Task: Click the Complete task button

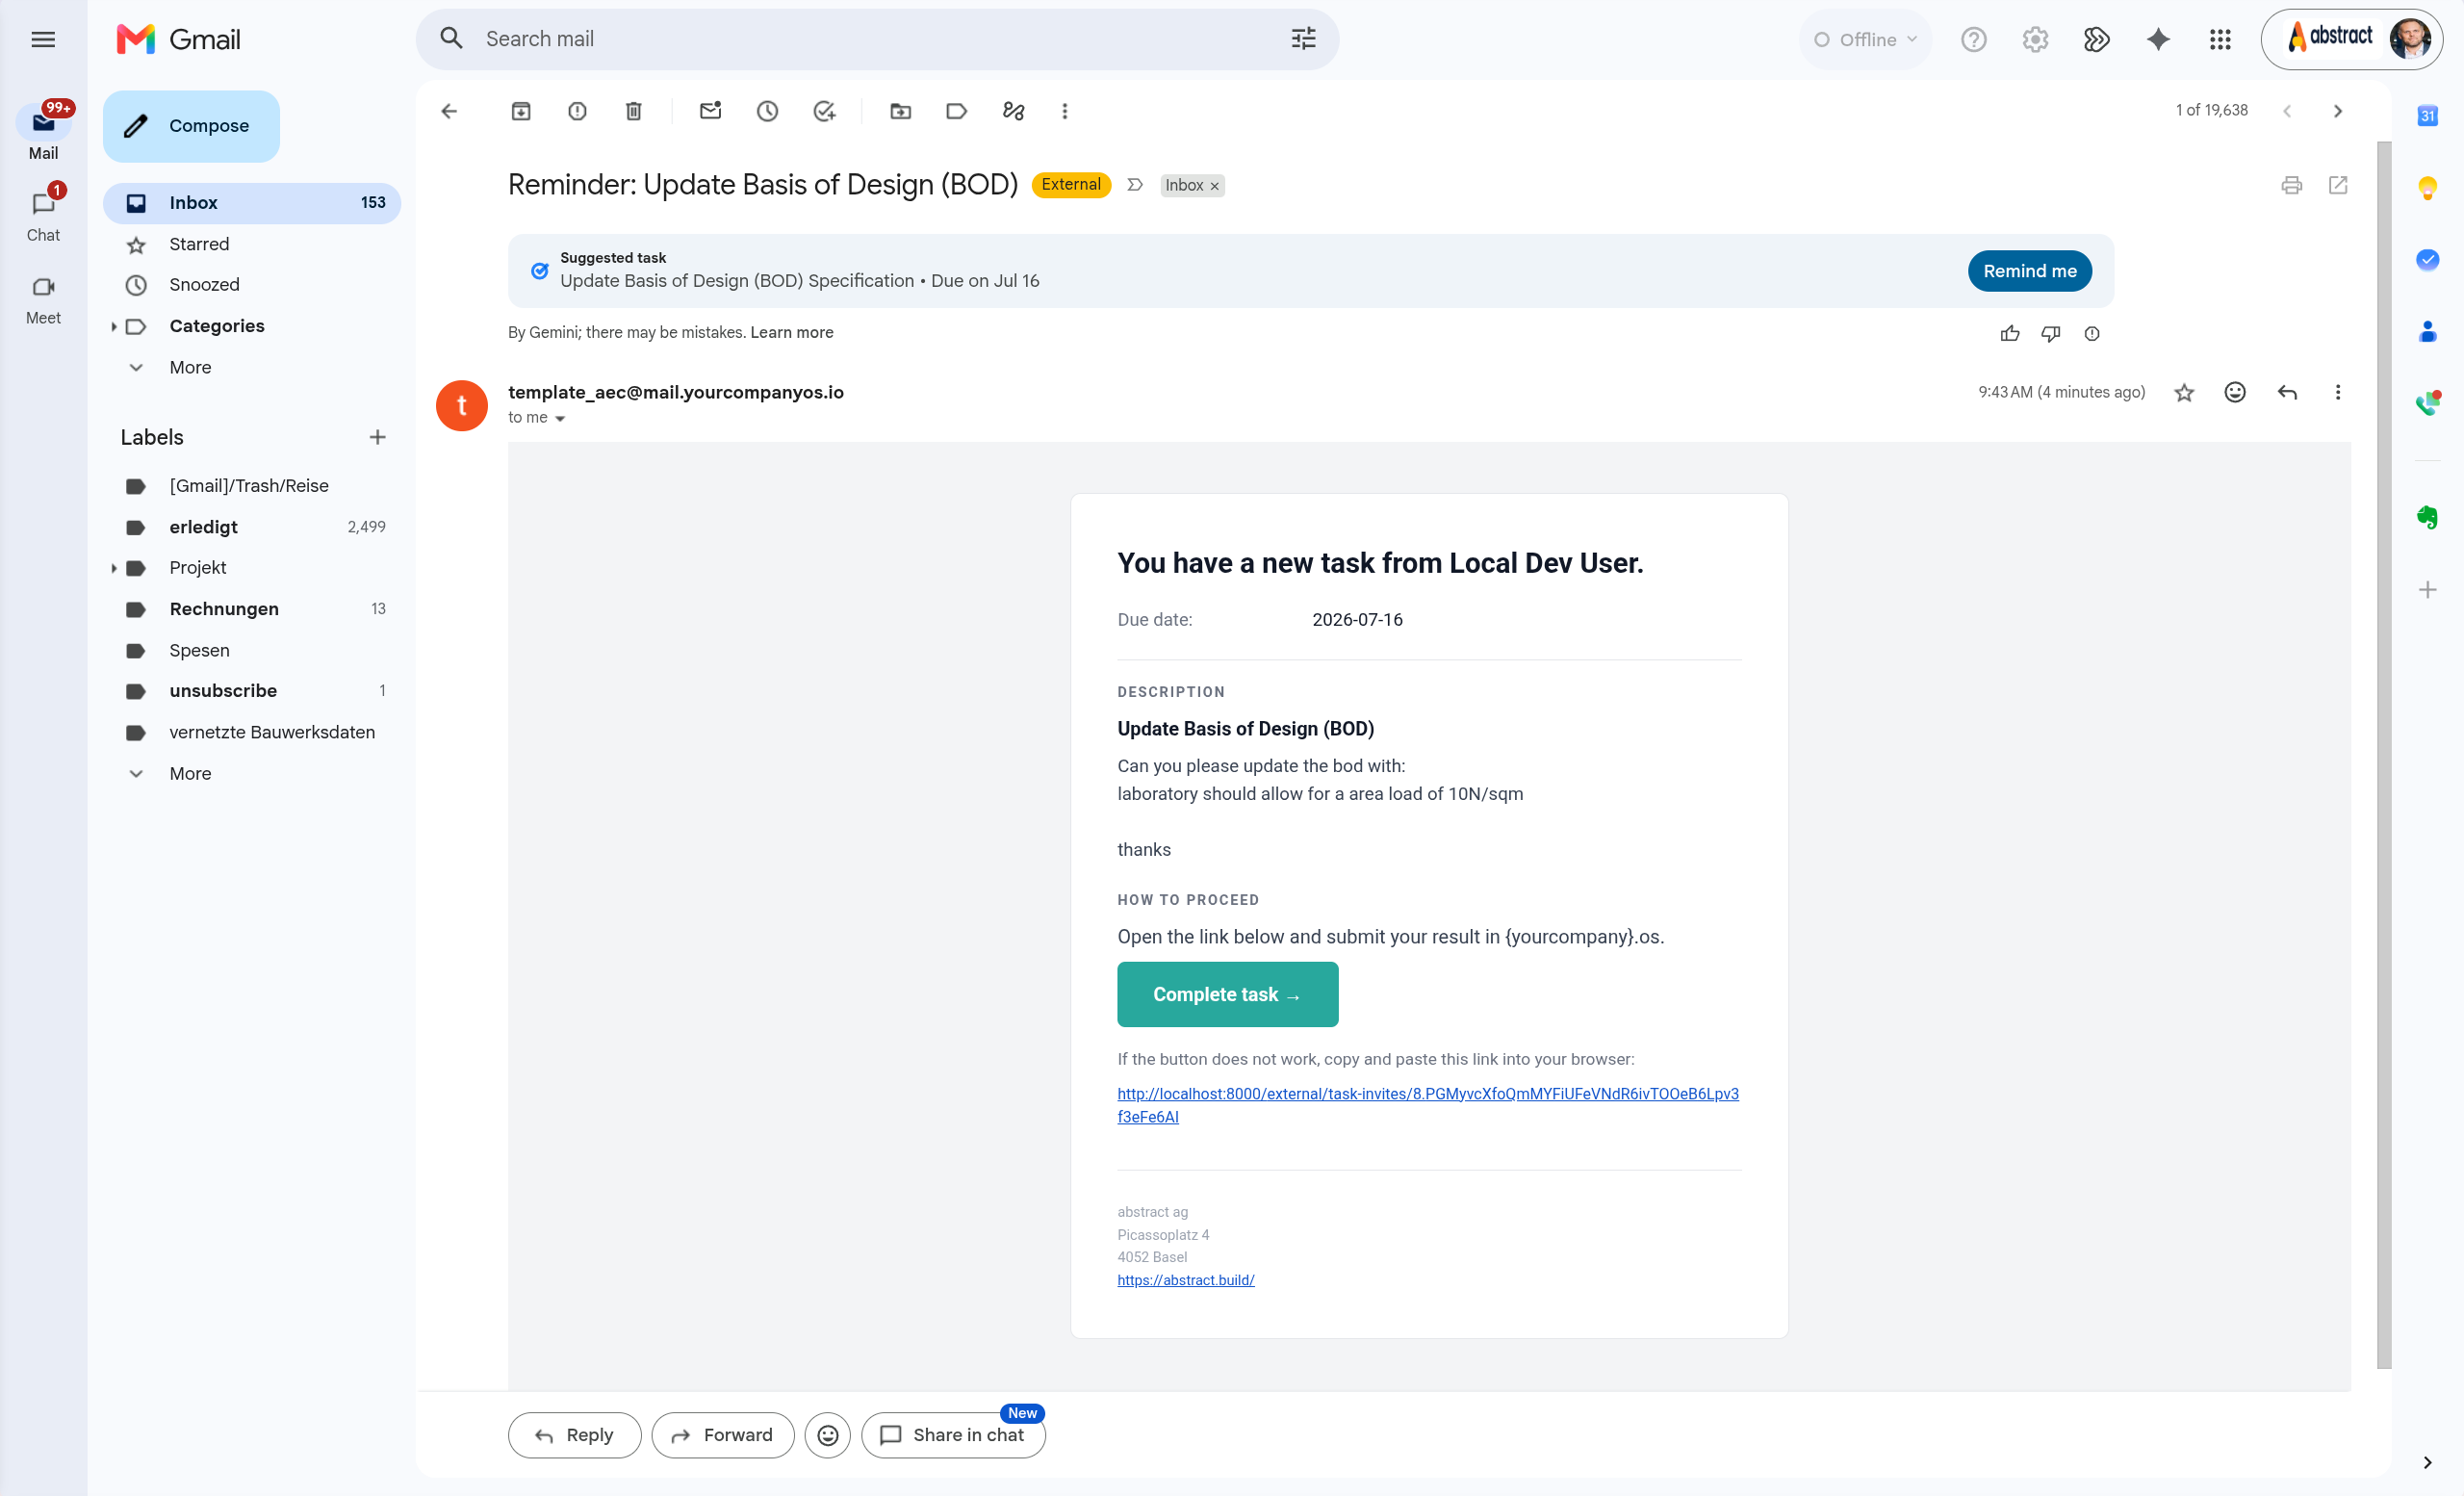Action: 1227,994
